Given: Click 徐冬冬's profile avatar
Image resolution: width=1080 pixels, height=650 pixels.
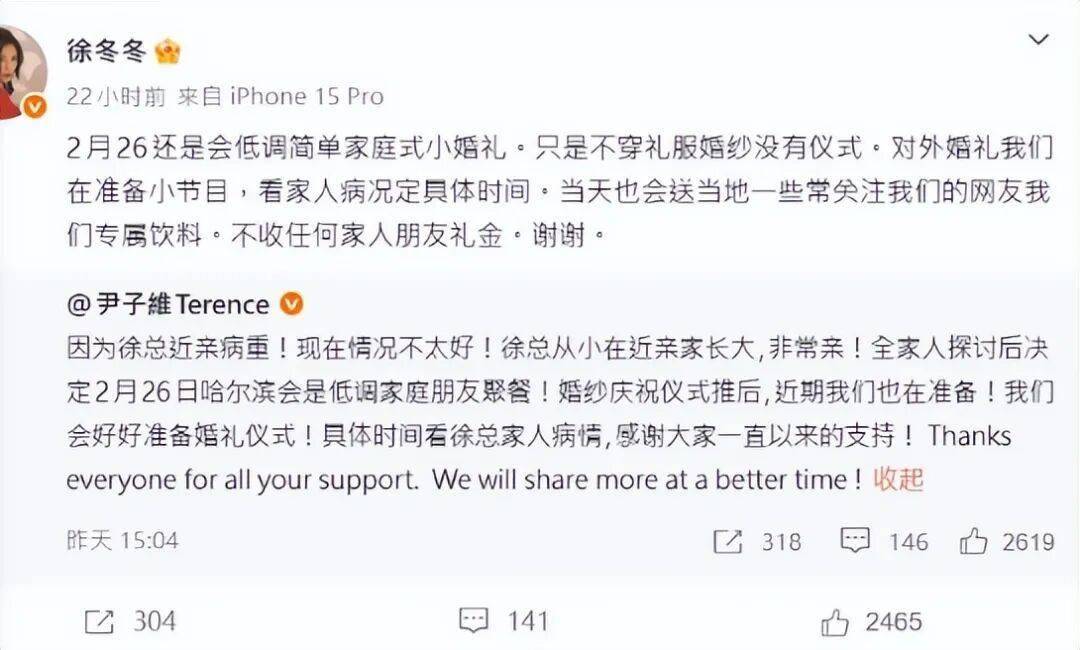Looking at the screenshot, I should pyautogui.click(x=20, y=70).
